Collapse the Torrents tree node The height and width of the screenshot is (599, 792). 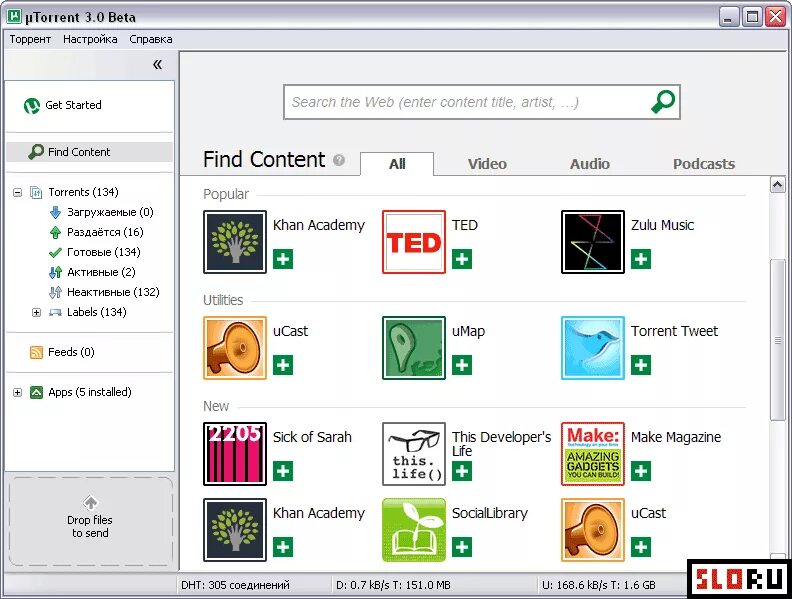pyautogui.click(x=18, y=192)
